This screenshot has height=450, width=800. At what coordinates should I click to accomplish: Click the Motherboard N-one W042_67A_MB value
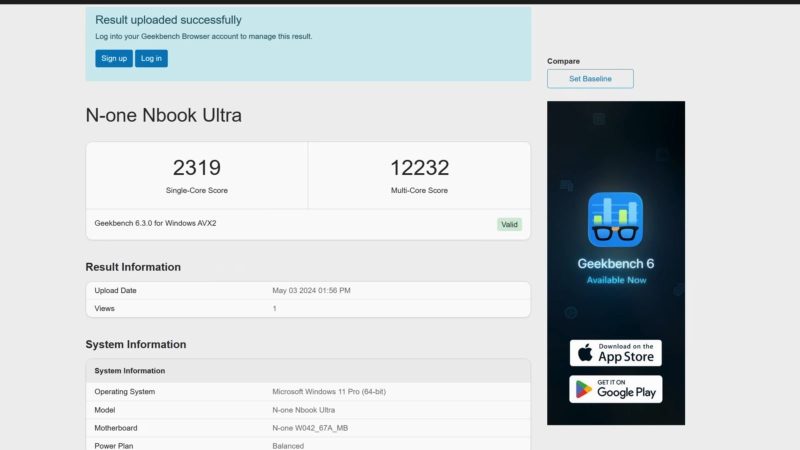click(x=311, y=428)
